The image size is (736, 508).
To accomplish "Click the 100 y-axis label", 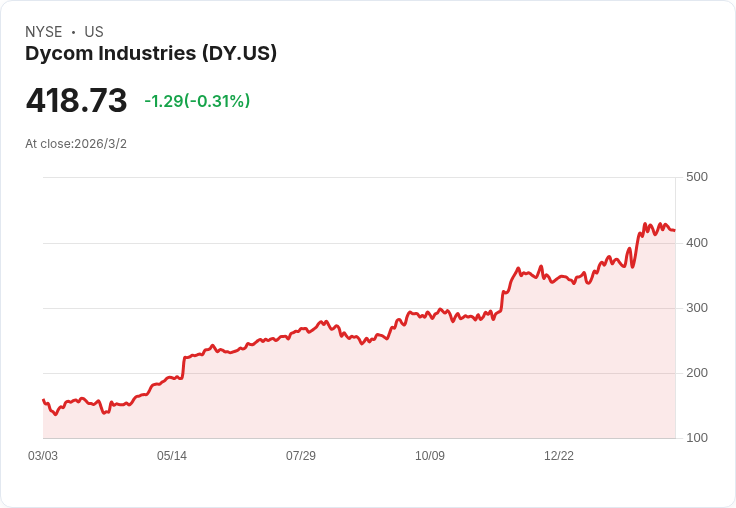I will [696, 438].
